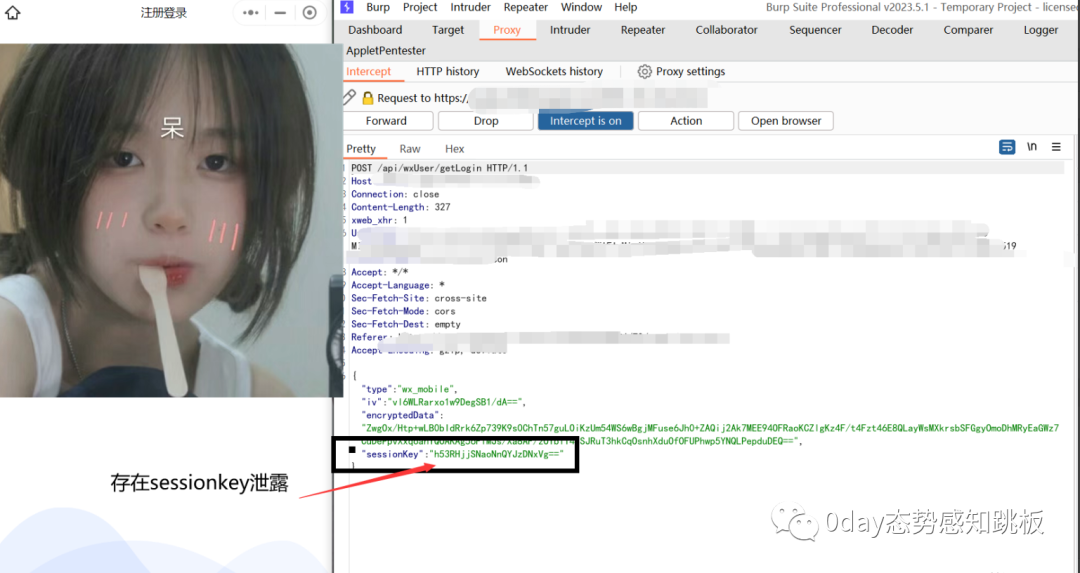Open the AppletPentester extension tab

[x=386, y=50]
